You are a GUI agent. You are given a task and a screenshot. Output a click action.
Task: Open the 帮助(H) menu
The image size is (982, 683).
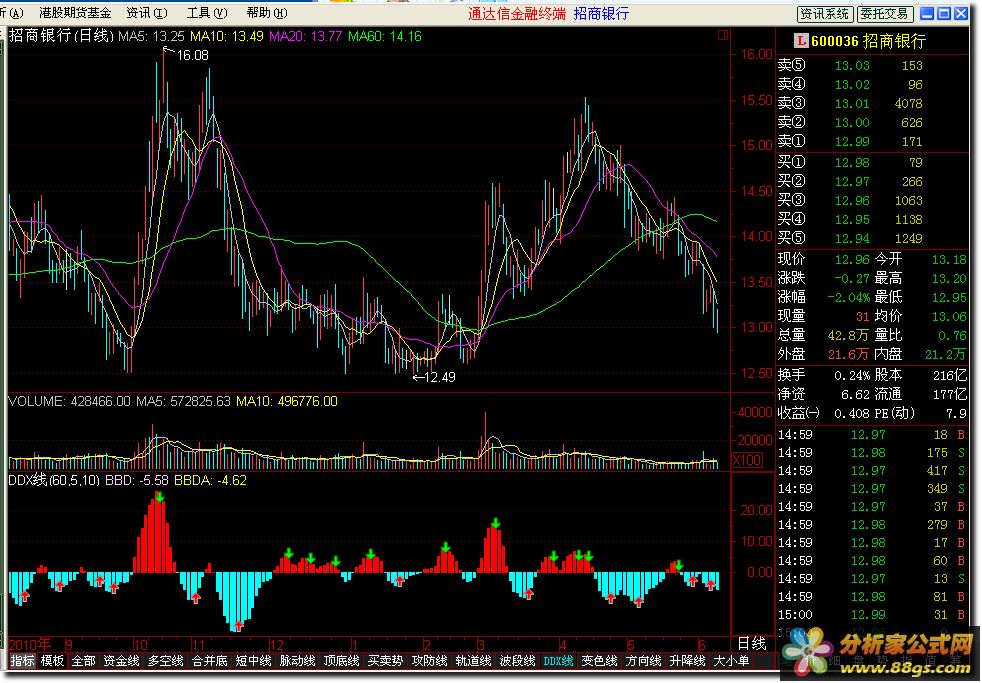tap(267, 13)
